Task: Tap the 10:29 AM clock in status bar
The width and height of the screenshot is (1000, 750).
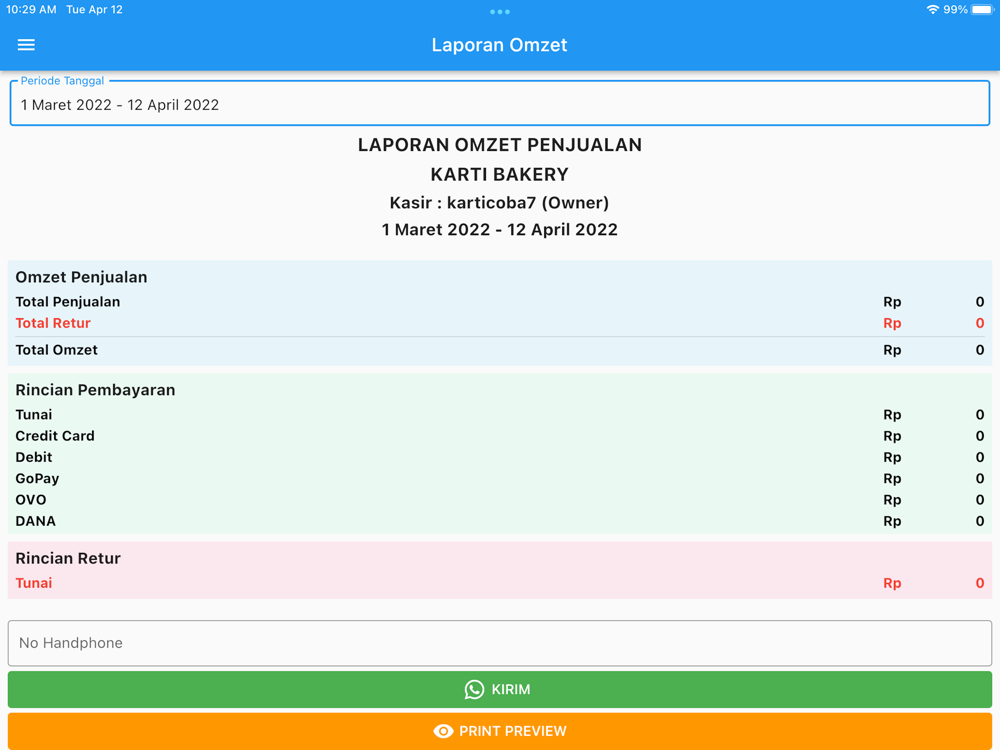Action: point(31,10)
